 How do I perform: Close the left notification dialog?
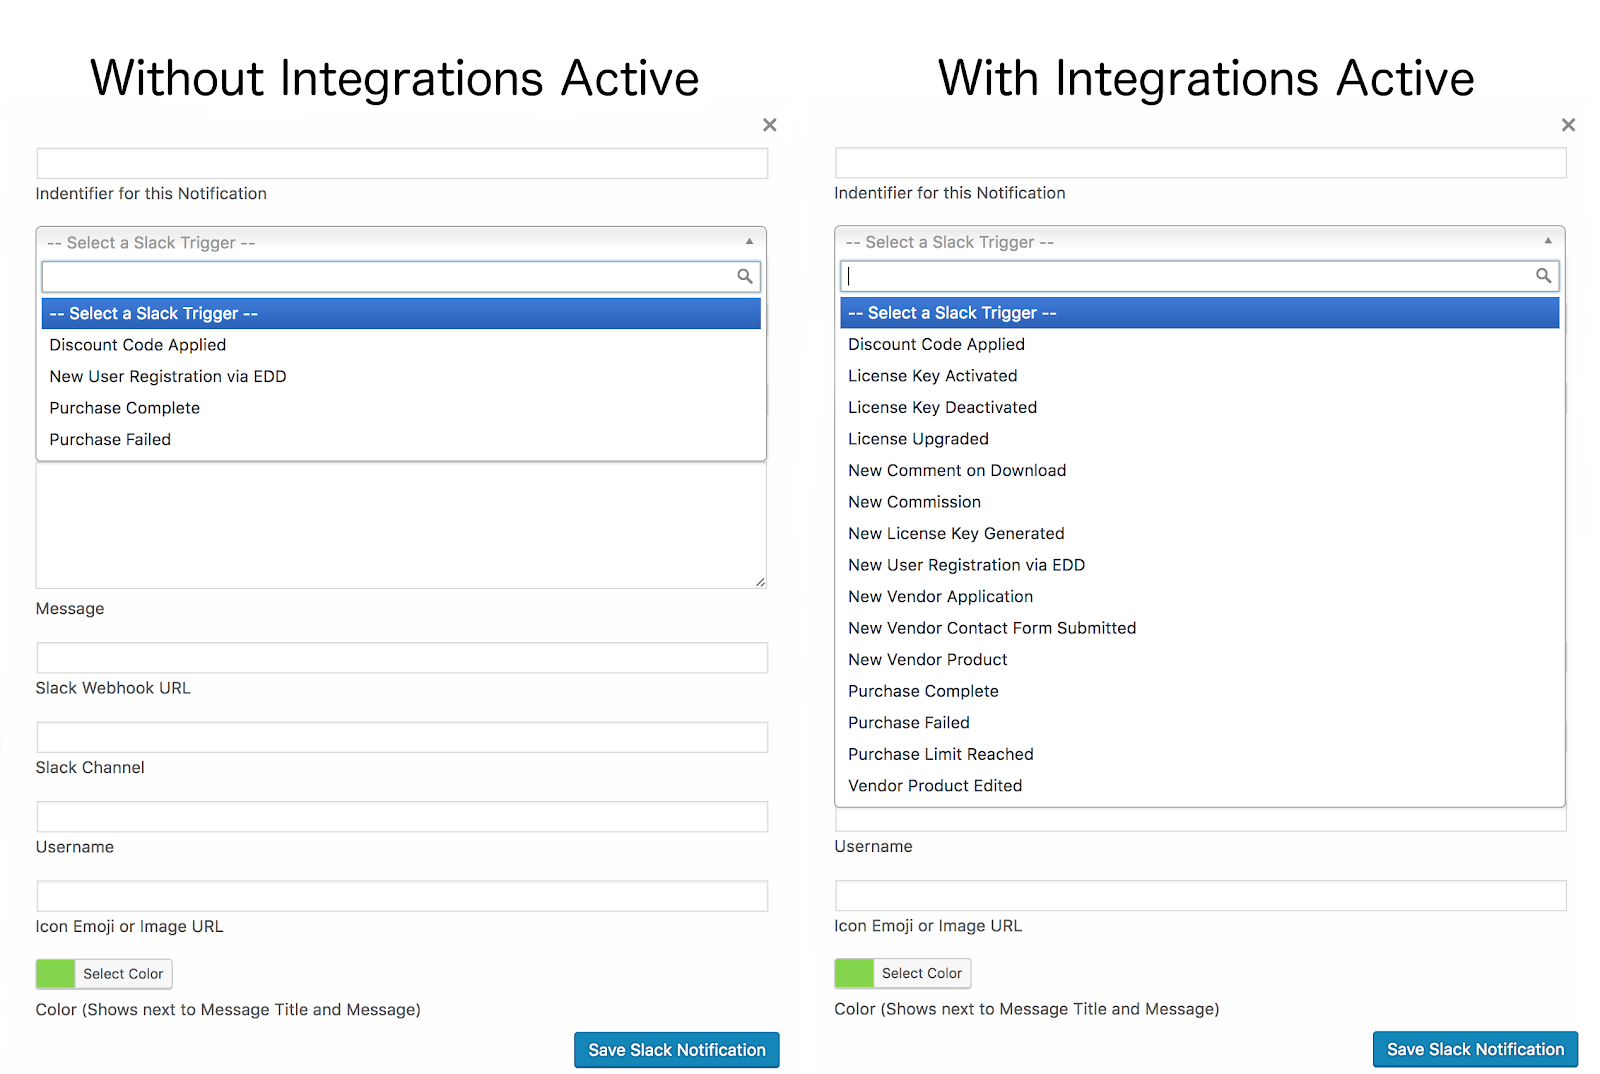[769, 125]
